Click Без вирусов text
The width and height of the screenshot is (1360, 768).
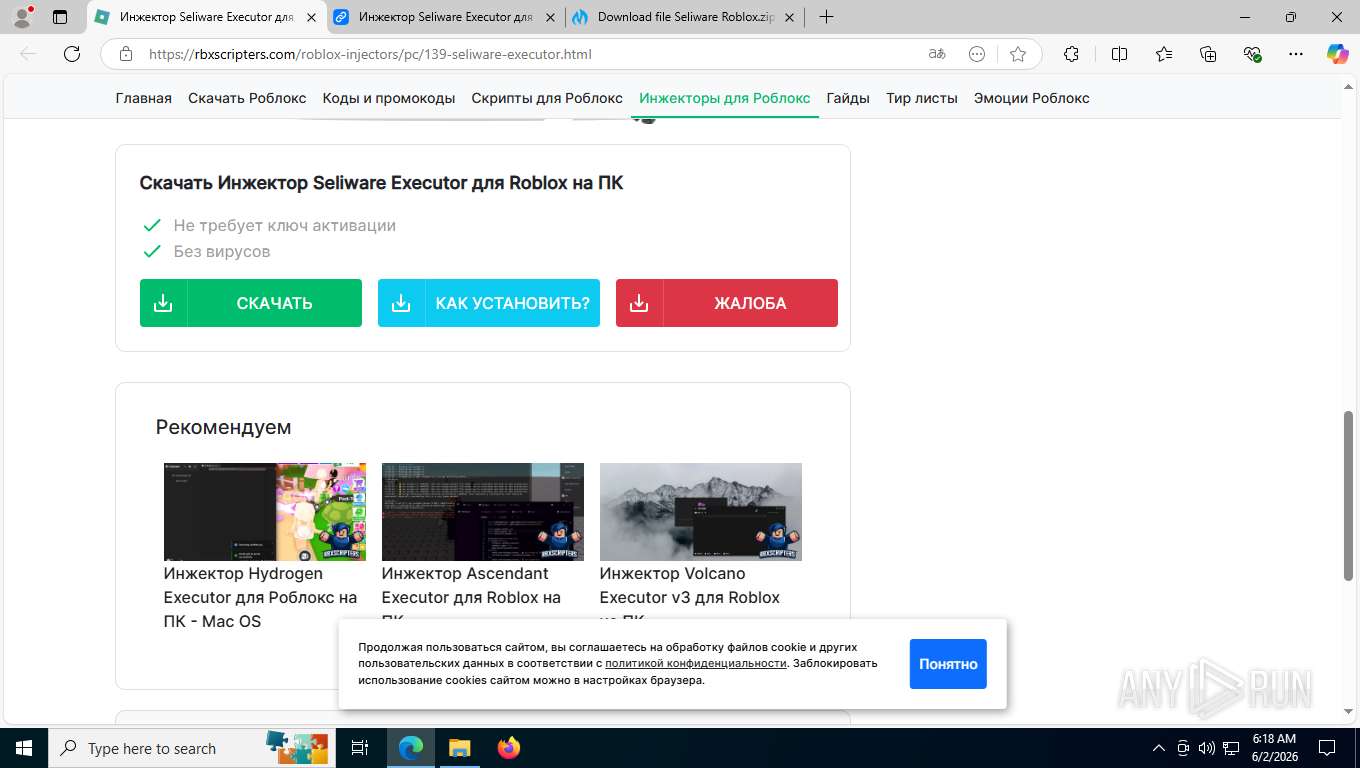[222, 251]
